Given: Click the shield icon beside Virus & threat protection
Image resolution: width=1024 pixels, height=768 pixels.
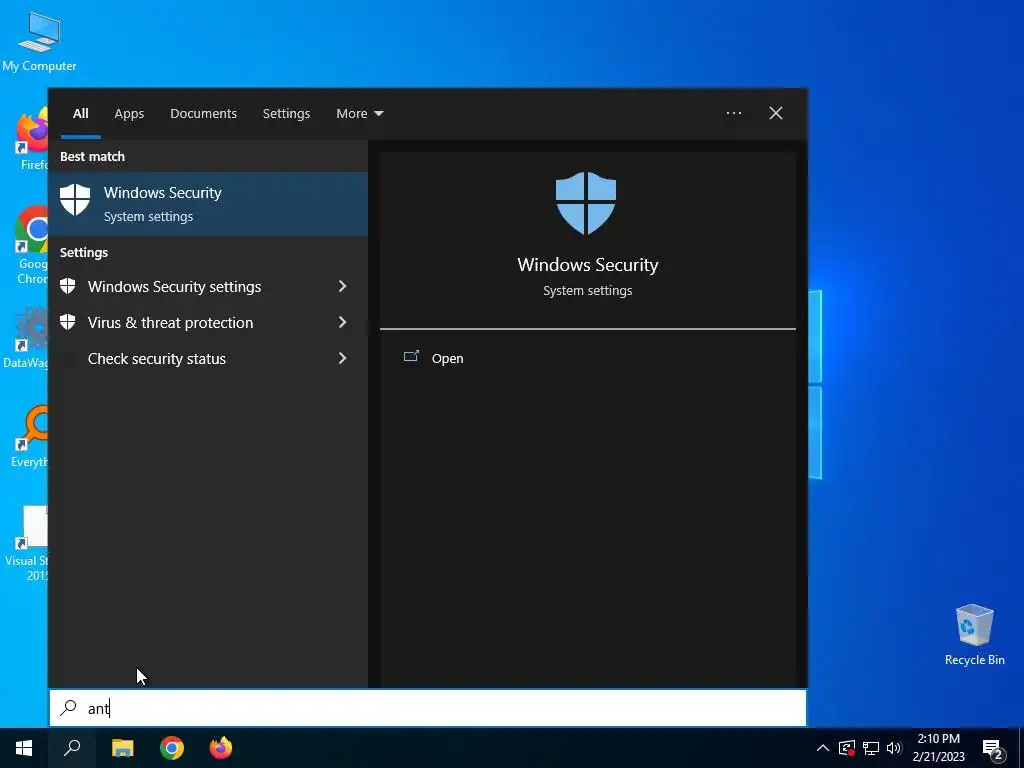Looking at the screenshot, I should (x=67, y=322).
